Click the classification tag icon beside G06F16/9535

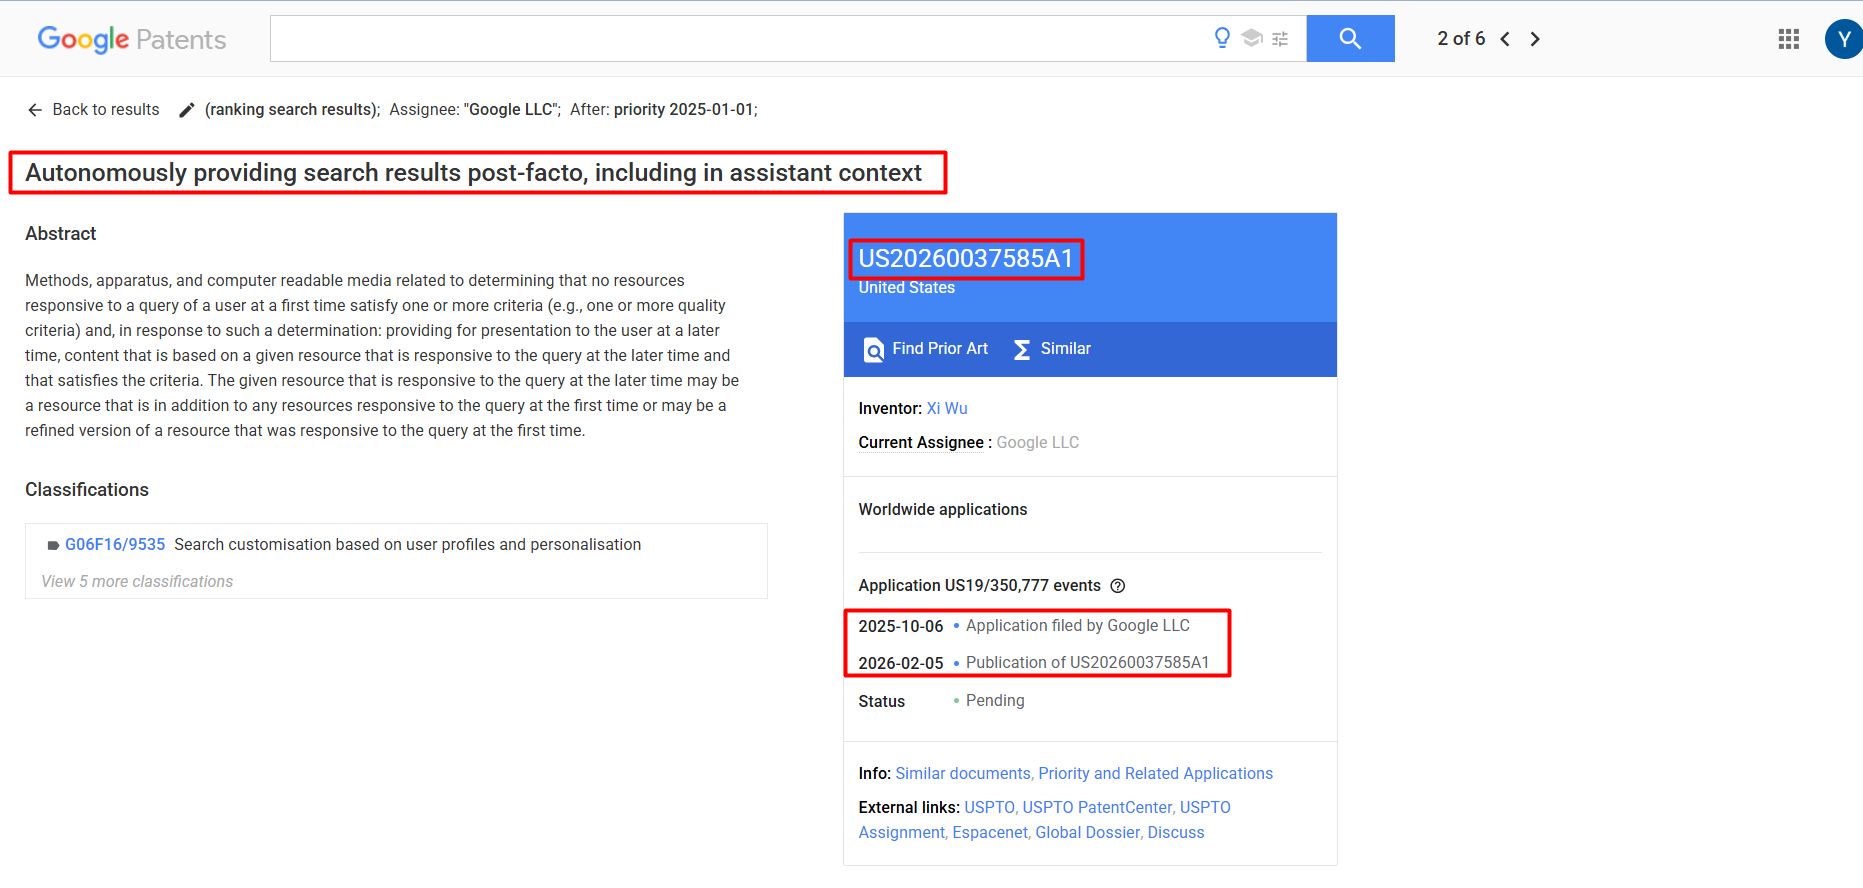53,545
